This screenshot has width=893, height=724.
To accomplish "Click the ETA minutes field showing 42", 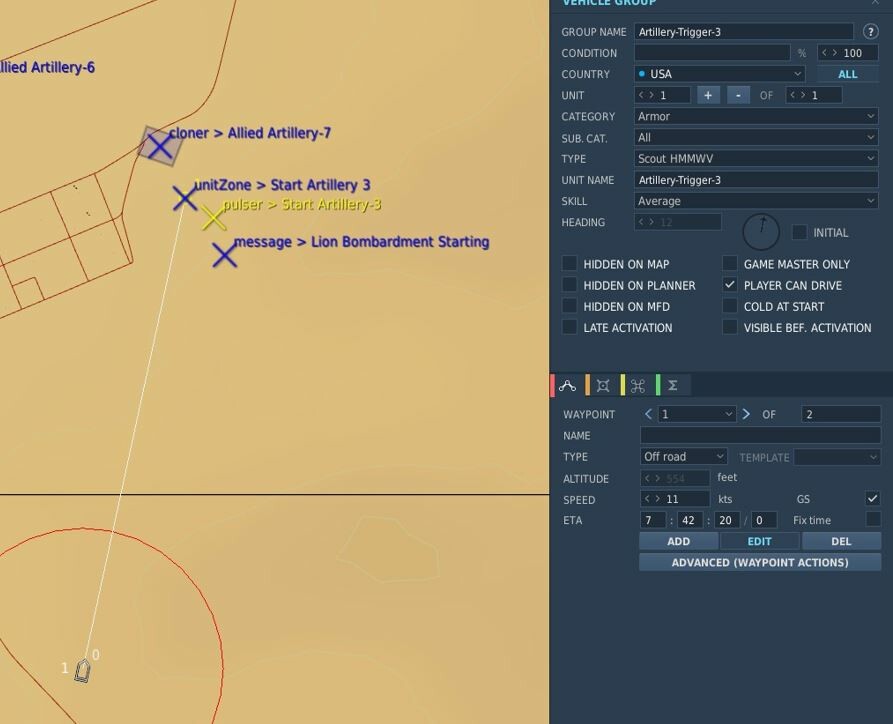I will (x=689, y=520).
